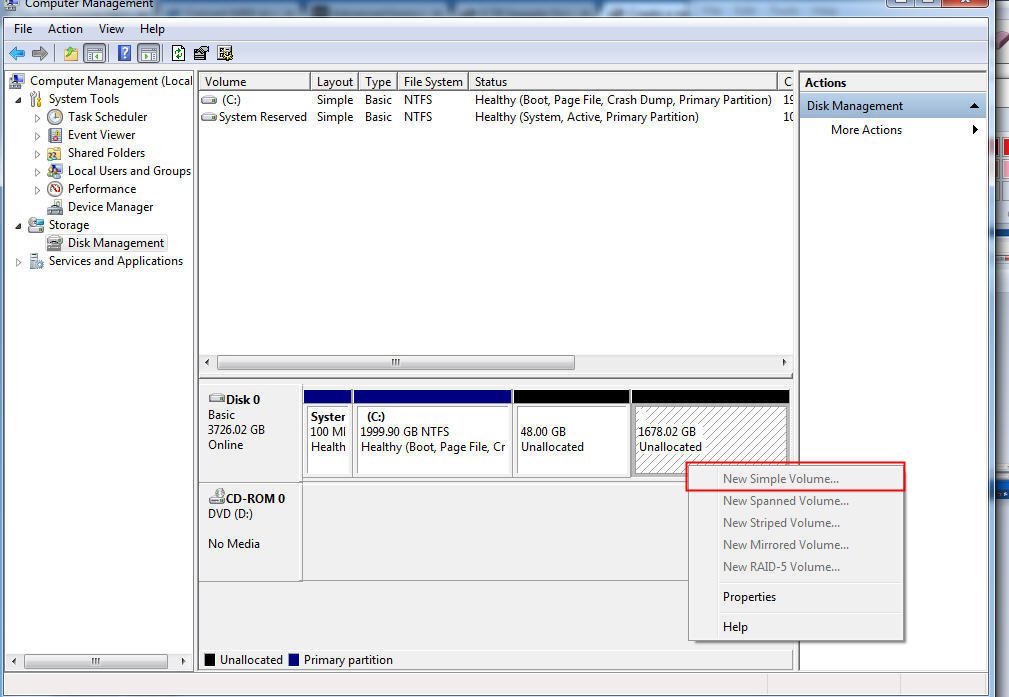1009x697 pixels.
Task: Open the Action menu
Action: (65, 29)
